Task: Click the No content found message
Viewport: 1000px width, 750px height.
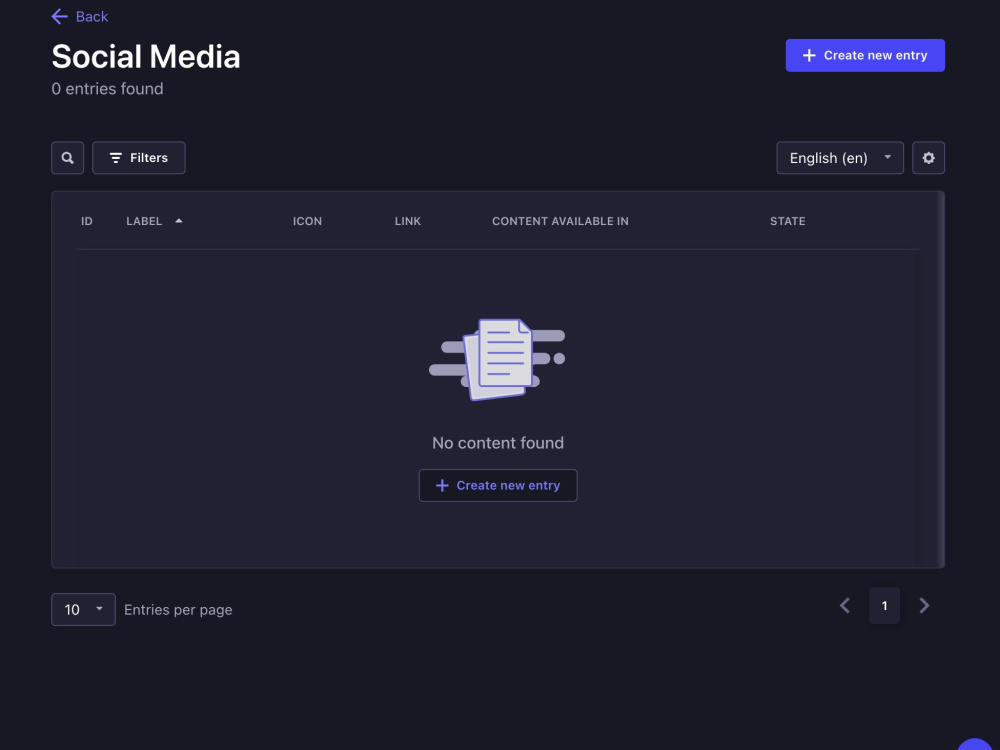Action: pyautogui.click(x=497, y=443)
